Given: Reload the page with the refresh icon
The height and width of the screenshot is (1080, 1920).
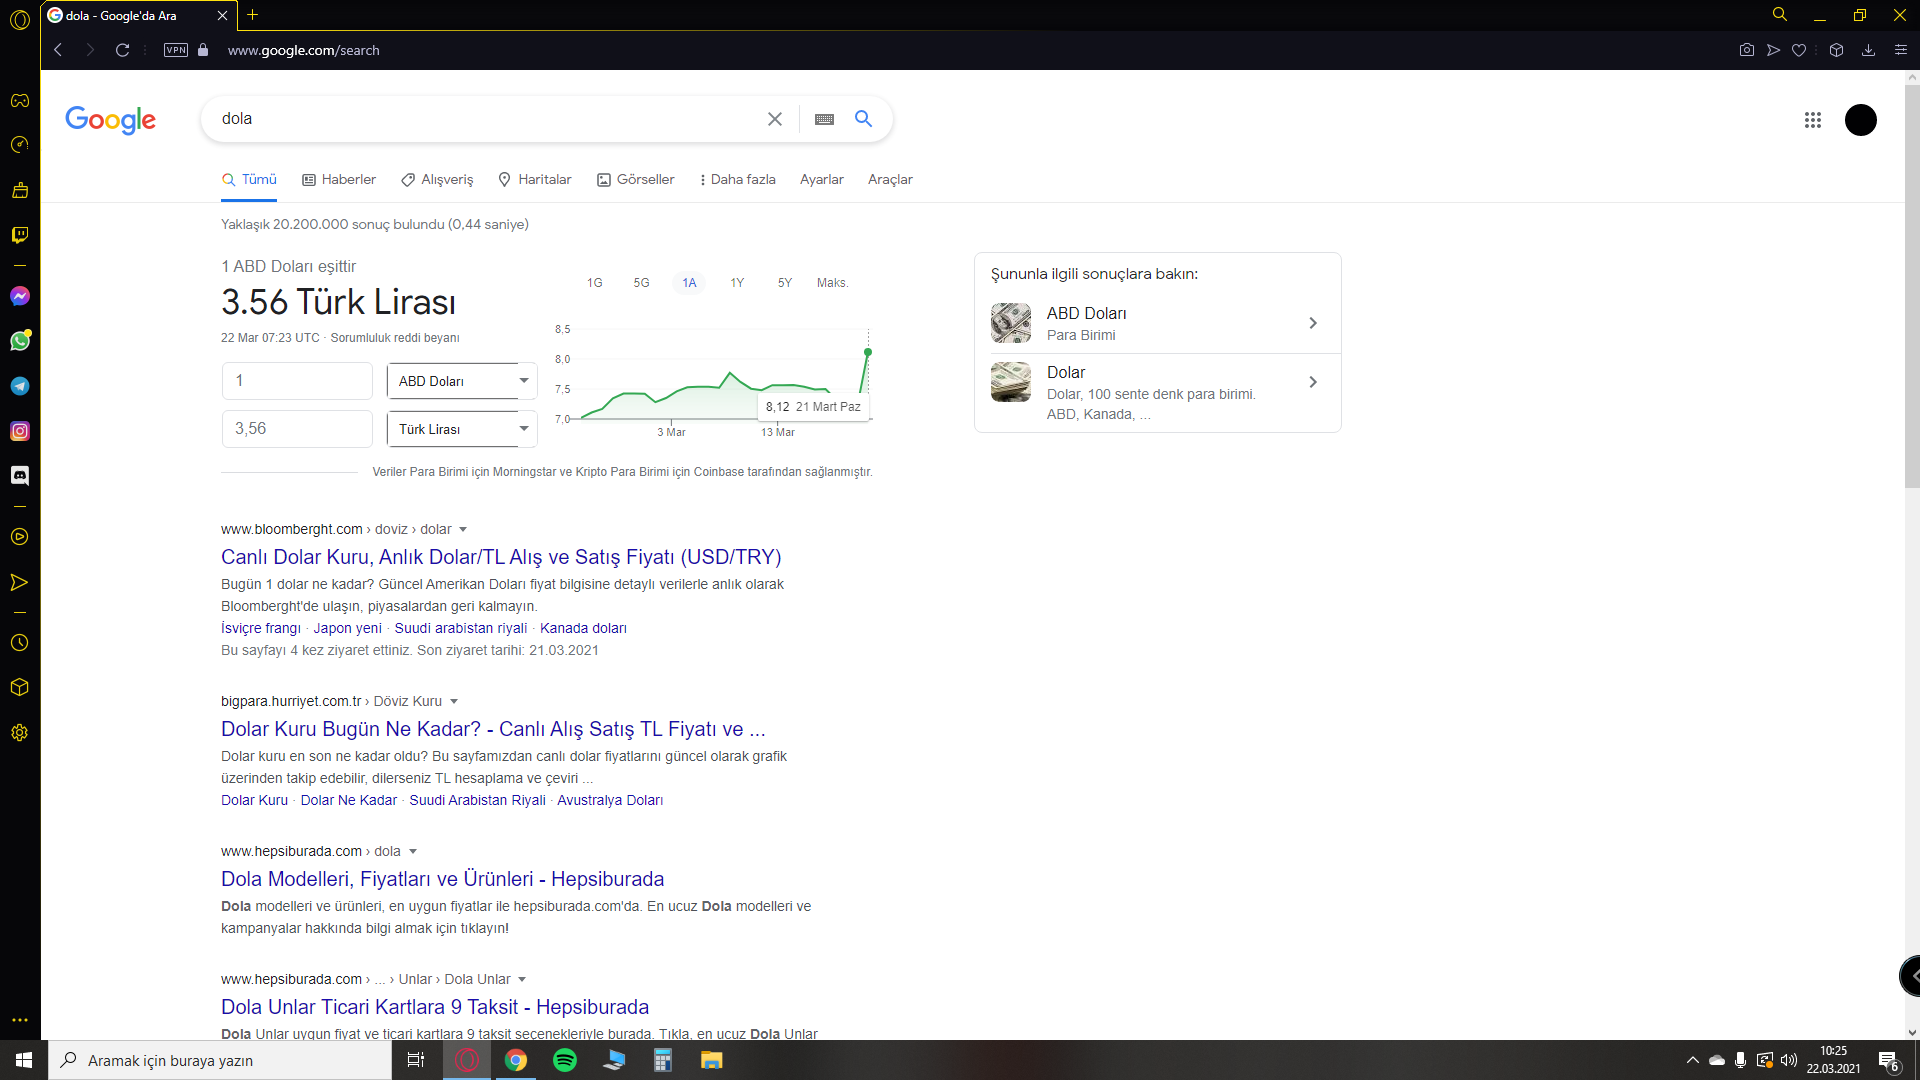Looking at the screenshot, I should click(122, 50).
